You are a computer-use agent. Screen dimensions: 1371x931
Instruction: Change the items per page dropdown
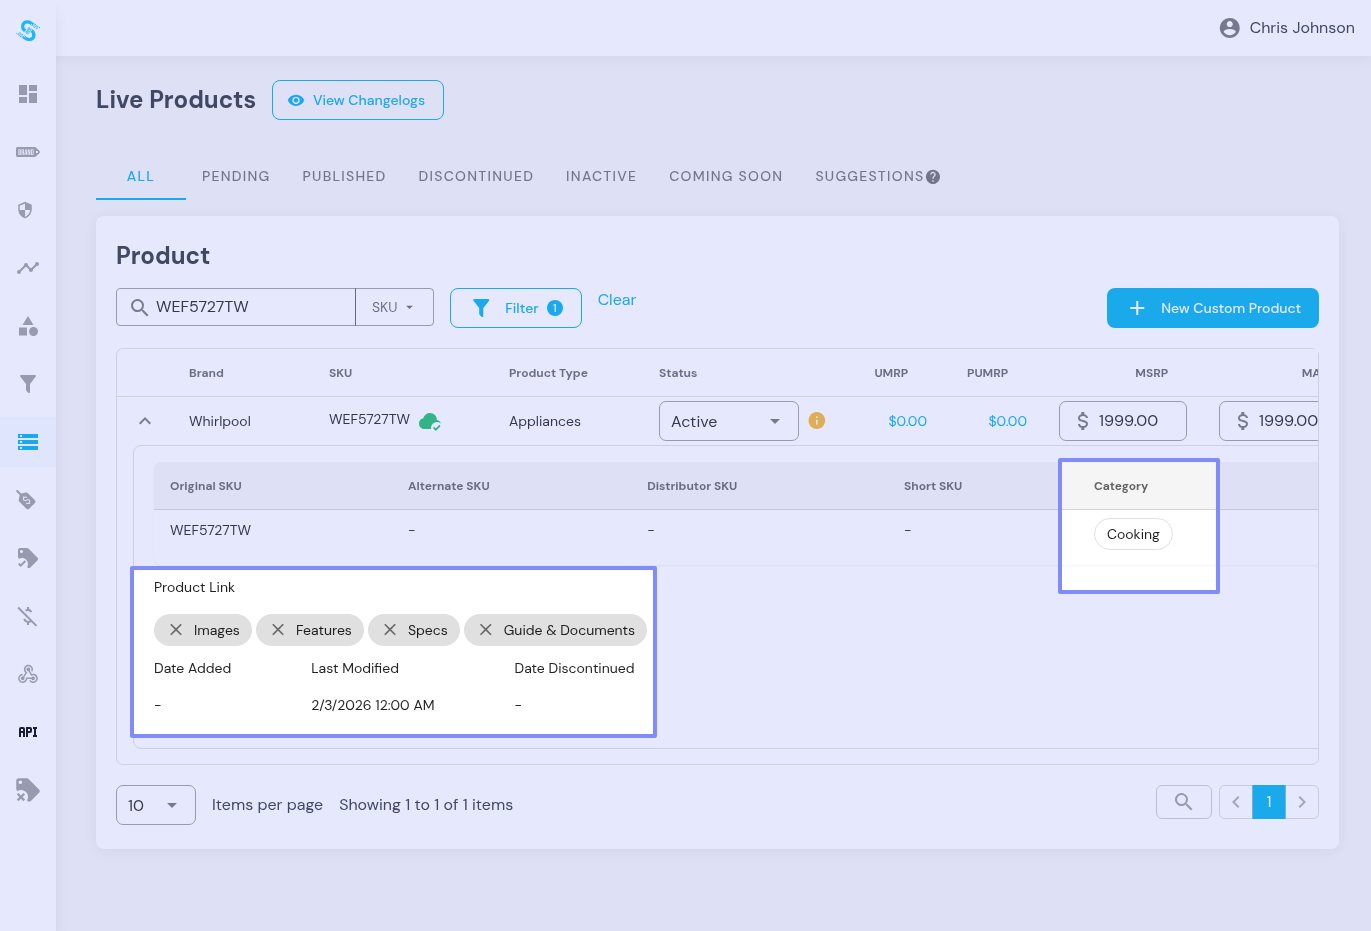pyautogui.click(x=155, y=805)
